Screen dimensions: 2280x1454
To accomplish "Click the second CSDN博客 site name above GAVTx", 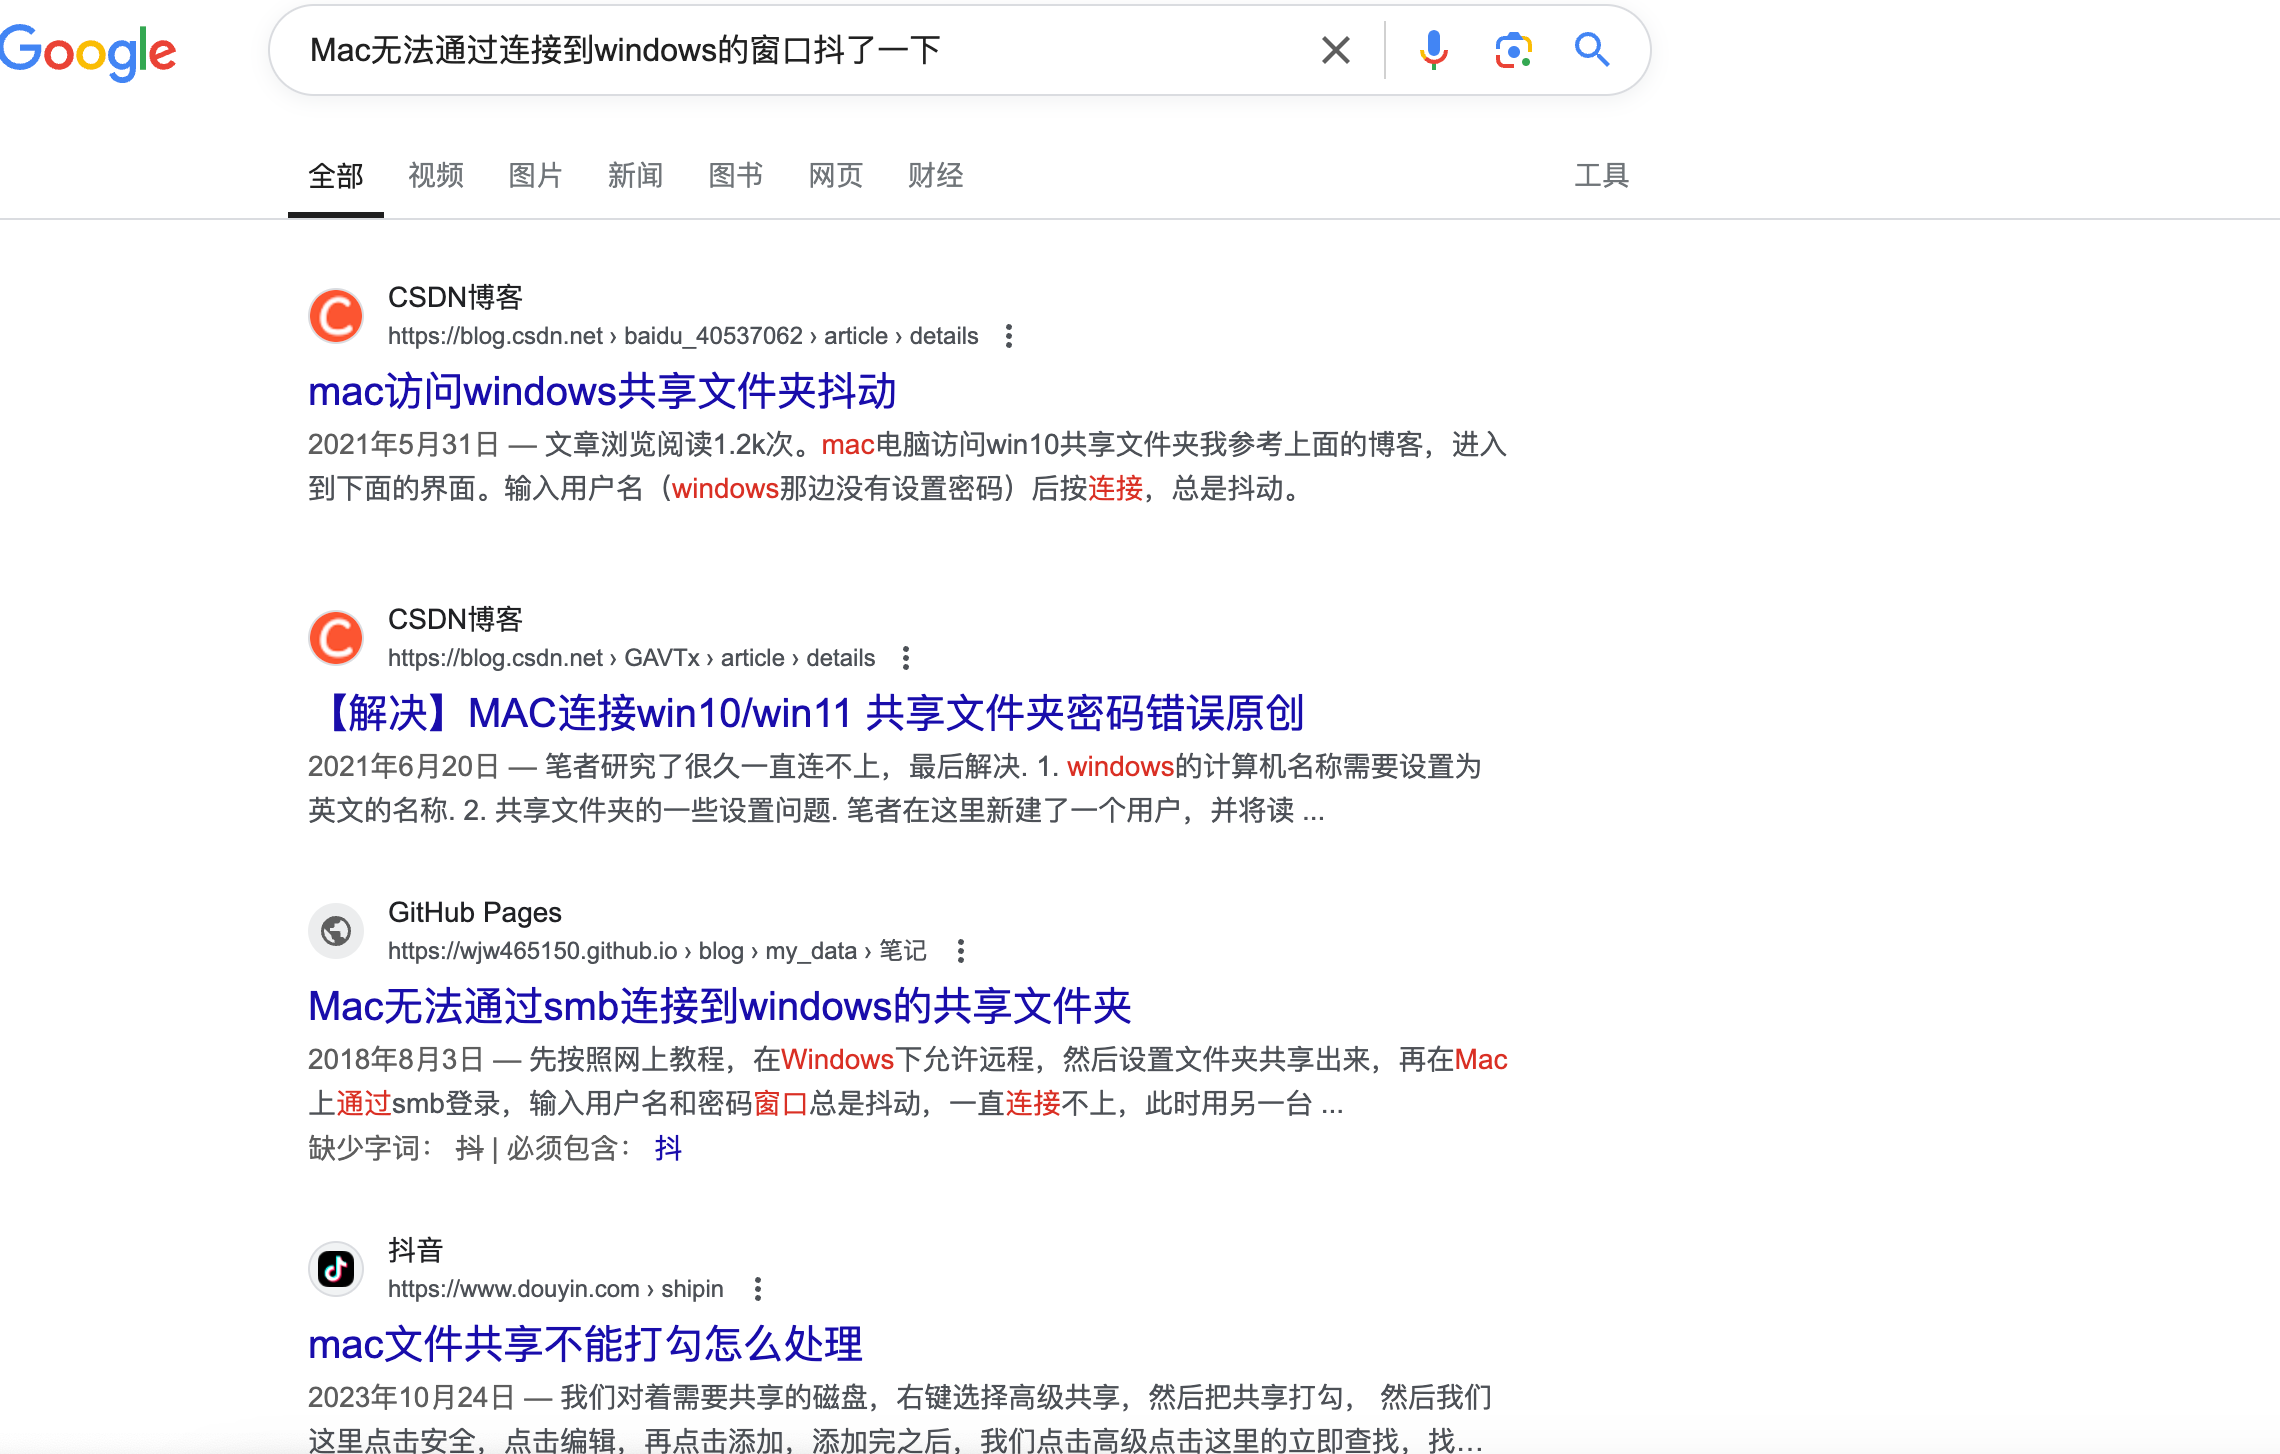I will click(x=456, y=619).
